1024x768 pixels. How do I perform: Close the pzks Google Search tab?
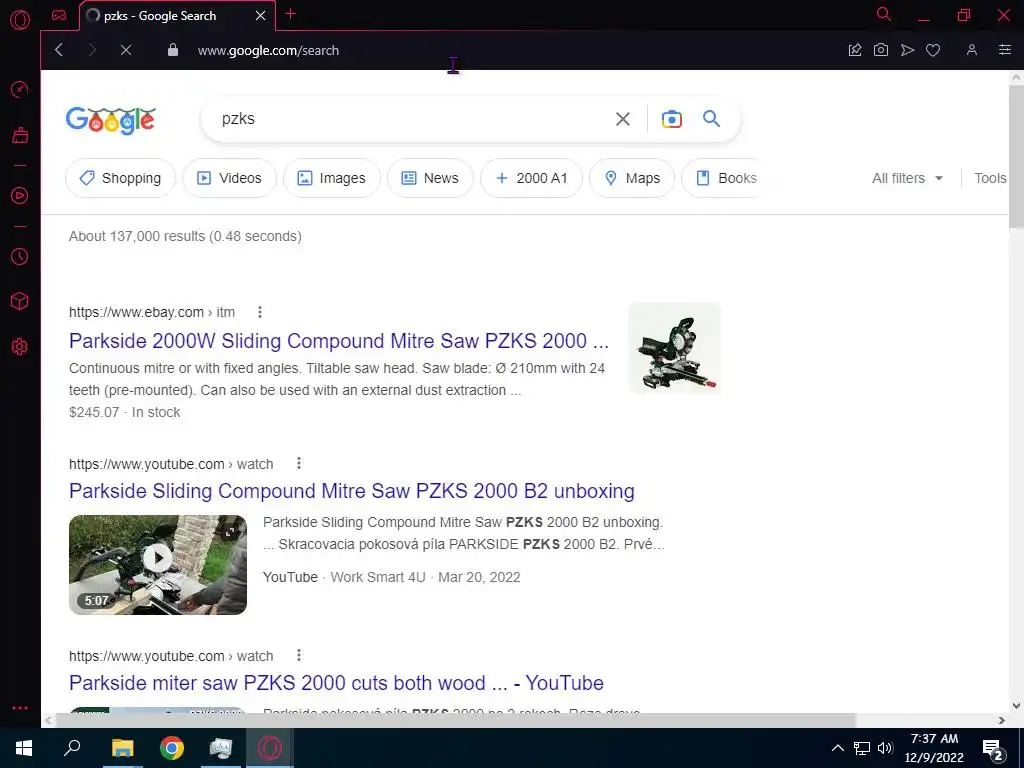pyautogui.click(x=261, y=16)
